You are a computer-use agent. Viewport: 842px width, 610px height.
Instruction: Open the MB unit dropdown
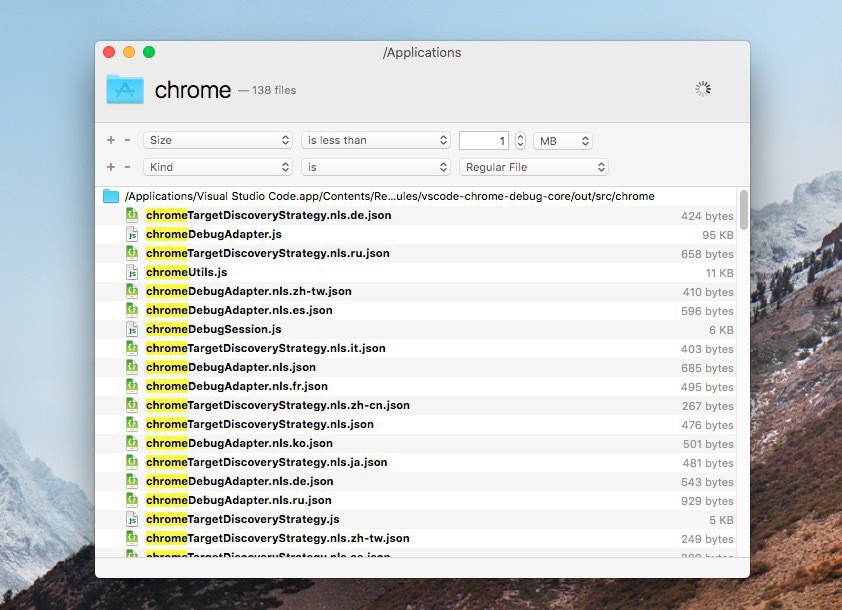[x=563, y=141]
